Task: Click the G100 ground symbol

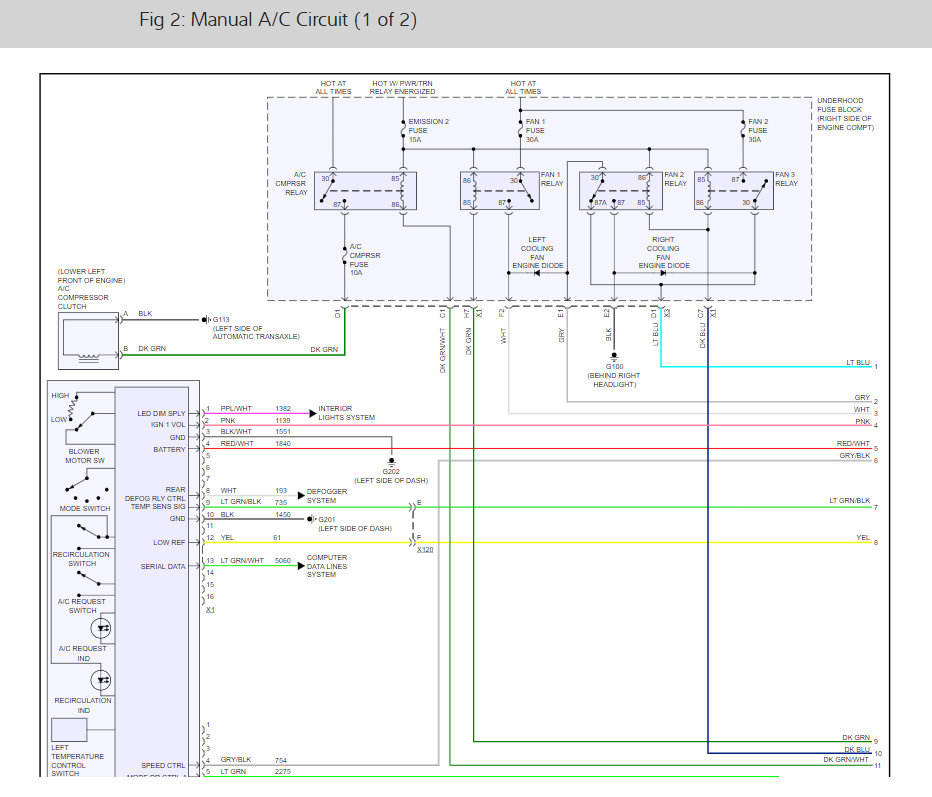Action: coord(614,355)
